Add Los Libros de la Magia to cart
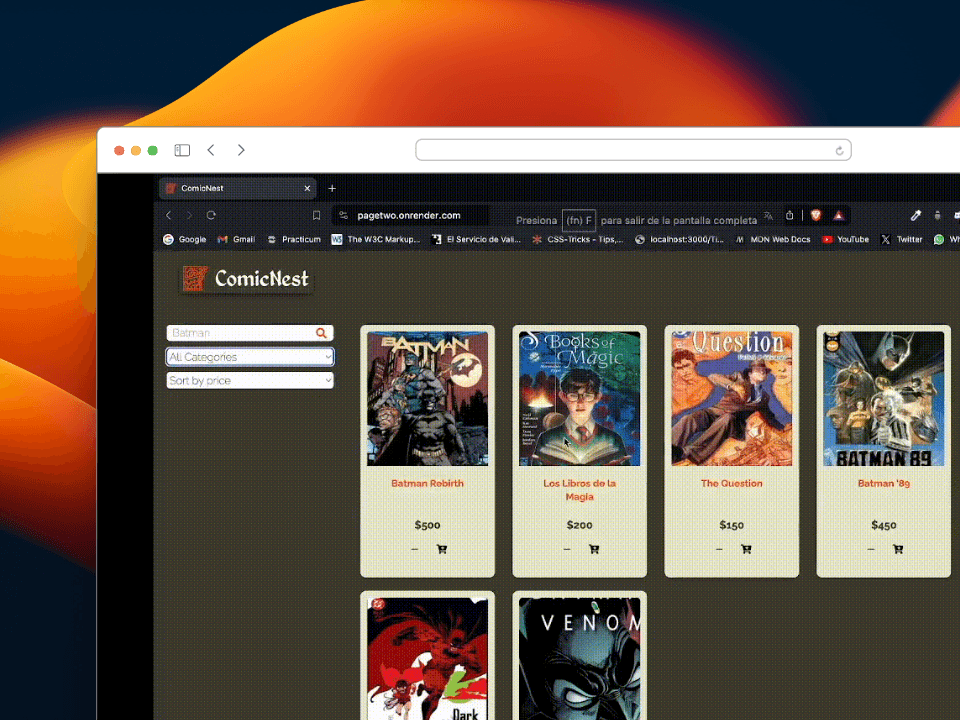 tap(594, 549)
